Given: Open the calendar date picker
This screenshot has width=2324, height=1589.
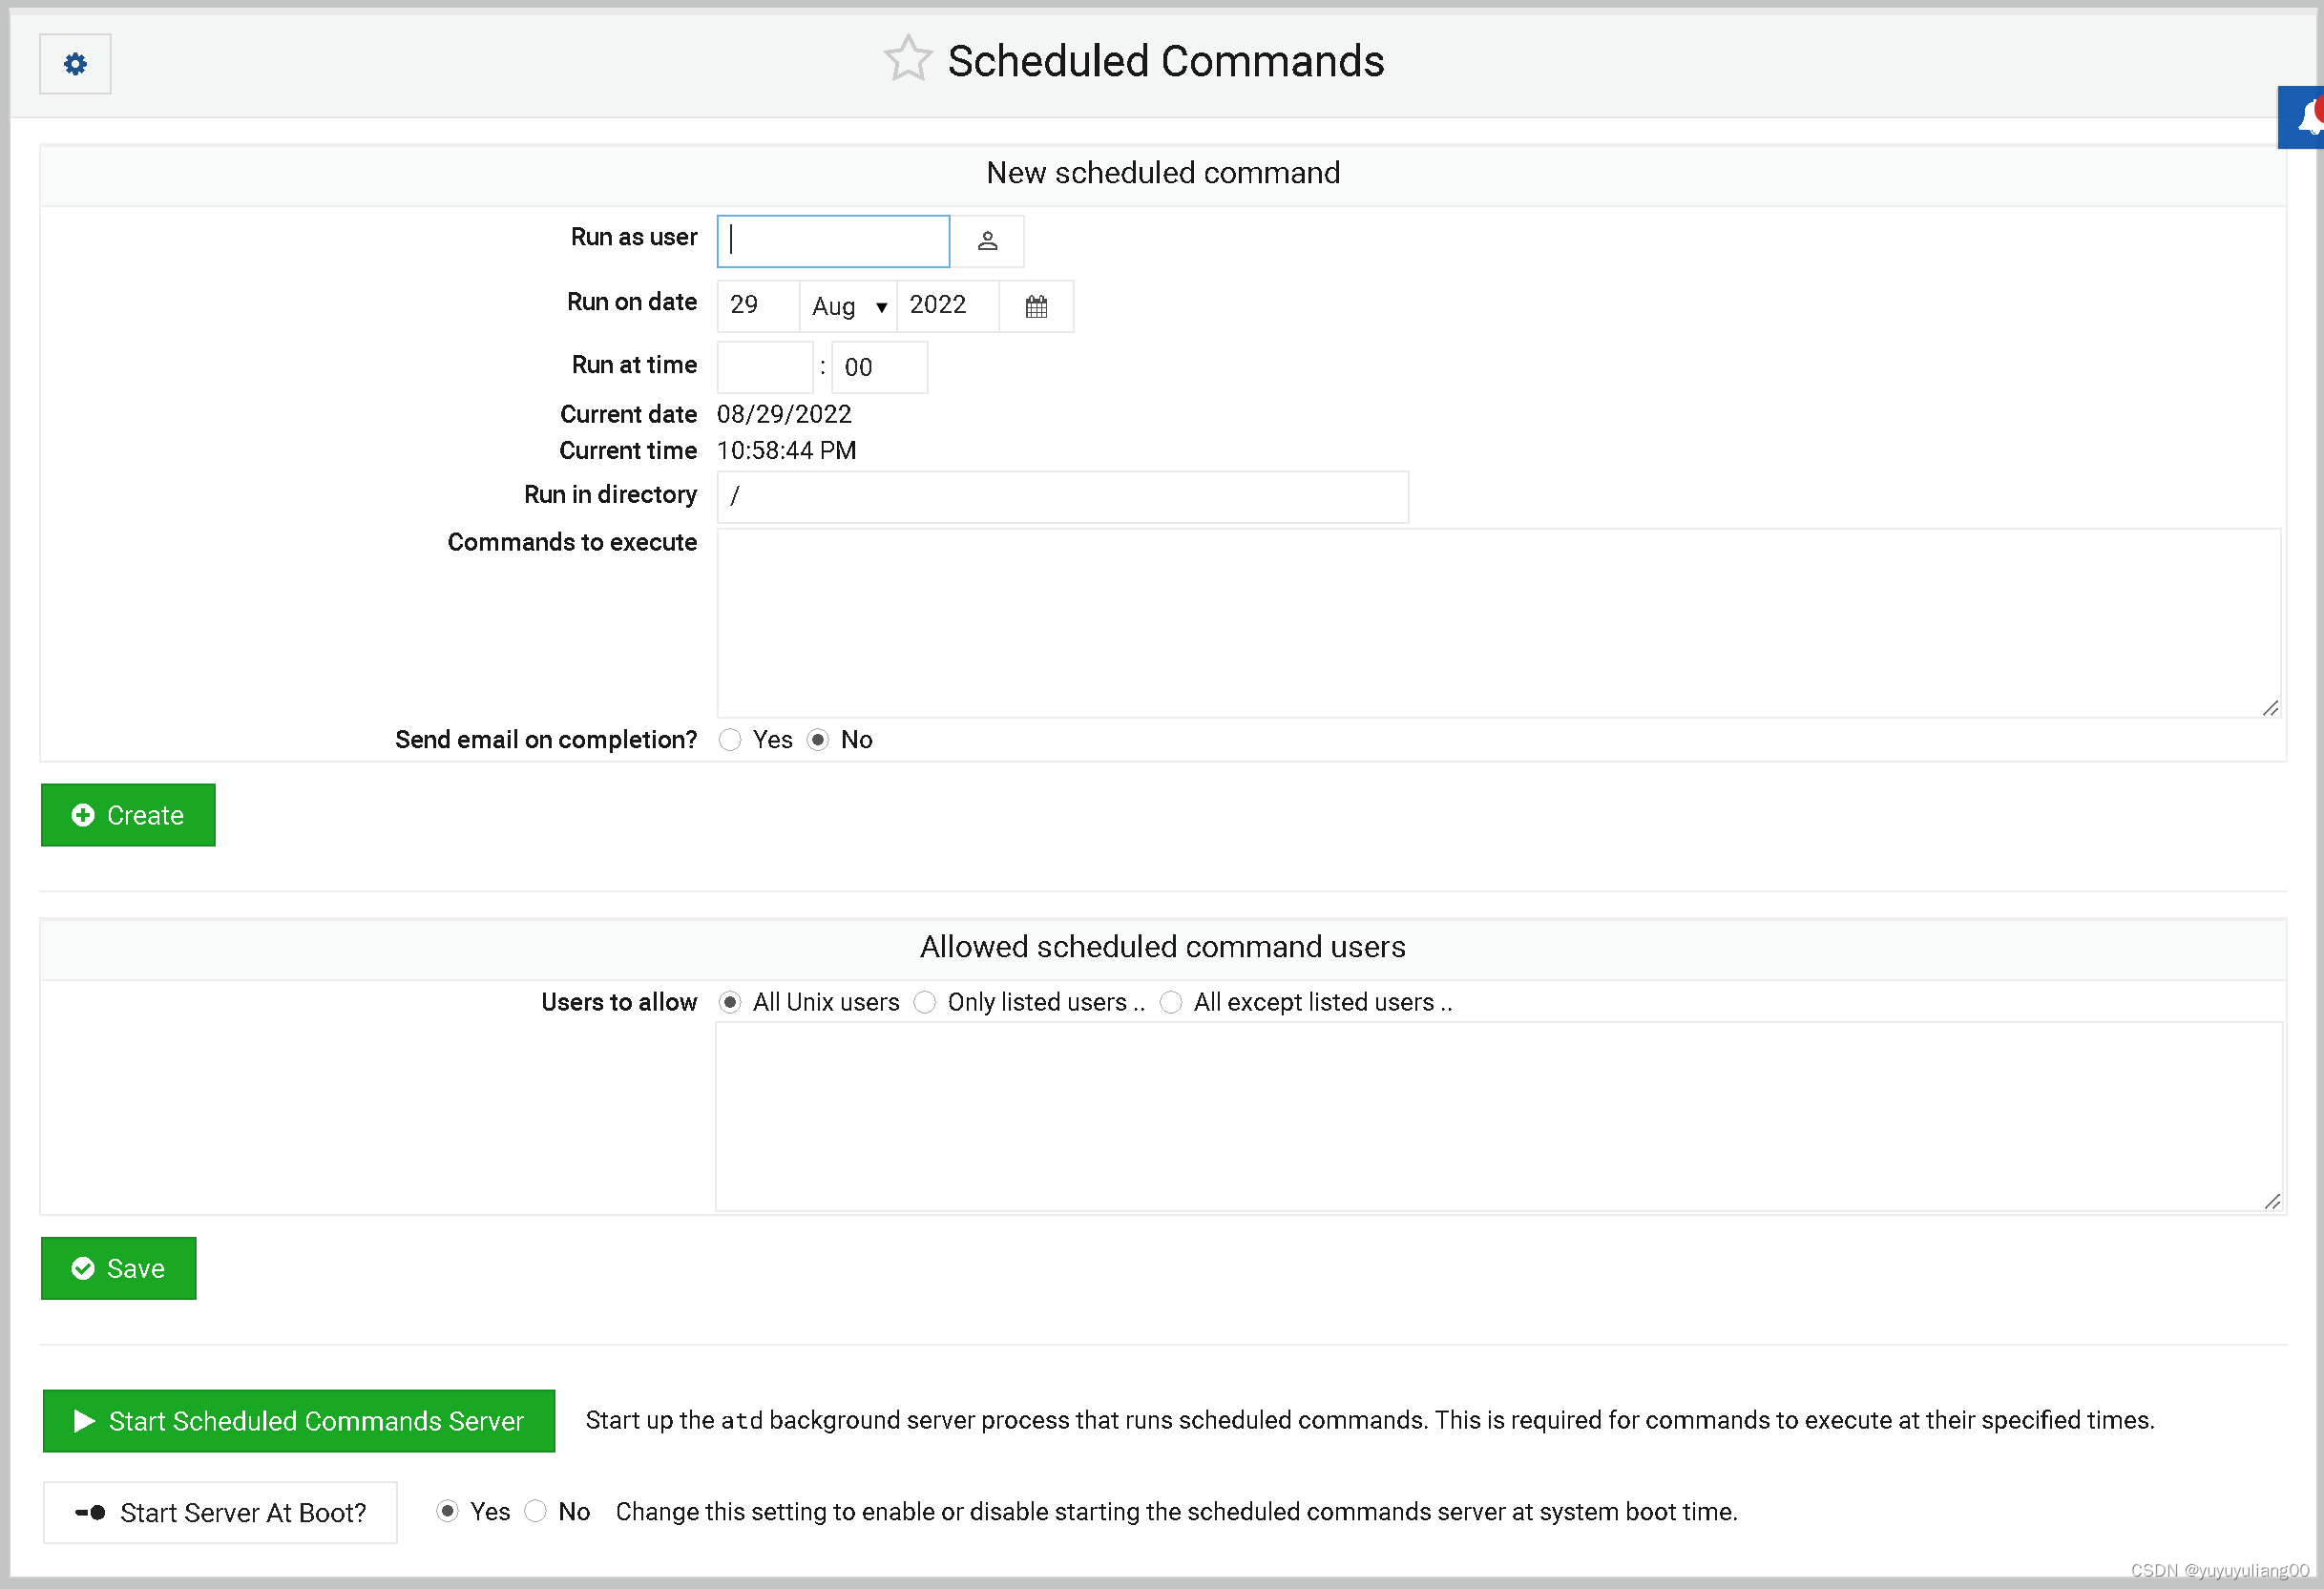Looking at the screenshot, I should (1036, 306).
